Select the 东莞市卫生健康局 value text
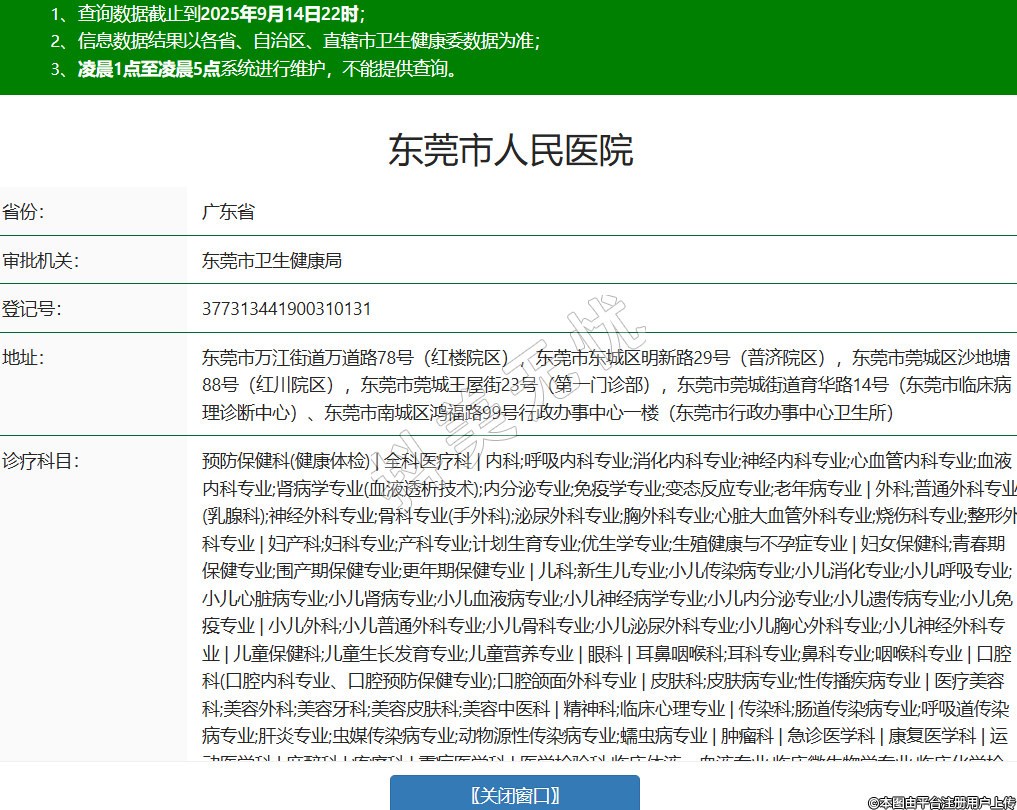 tap(272, 261)
